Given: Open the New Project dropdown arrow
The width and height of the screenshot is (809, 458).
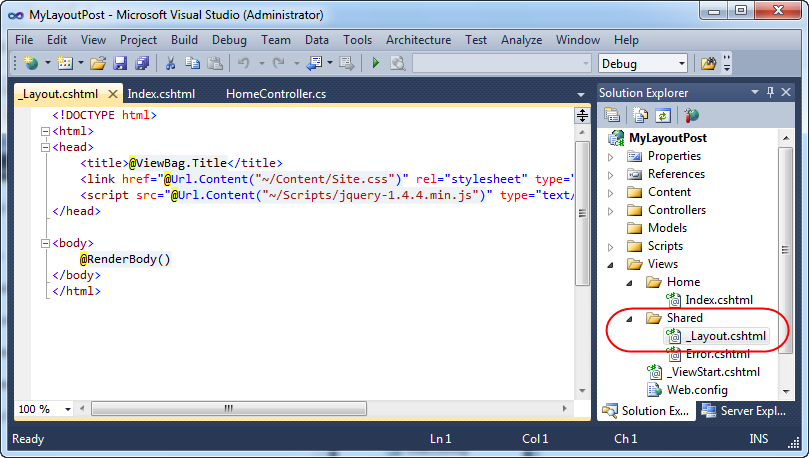Looking at the screenshot, I should pos(47,63).
